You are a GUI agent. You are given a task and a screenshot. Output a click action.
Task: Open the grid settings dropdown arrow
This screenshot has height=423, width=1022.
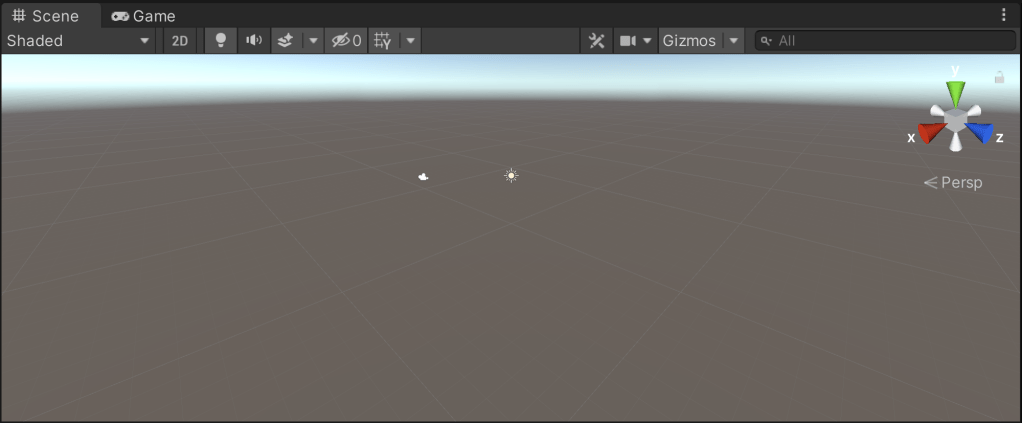pyautogui.click(x=410, y=41)
